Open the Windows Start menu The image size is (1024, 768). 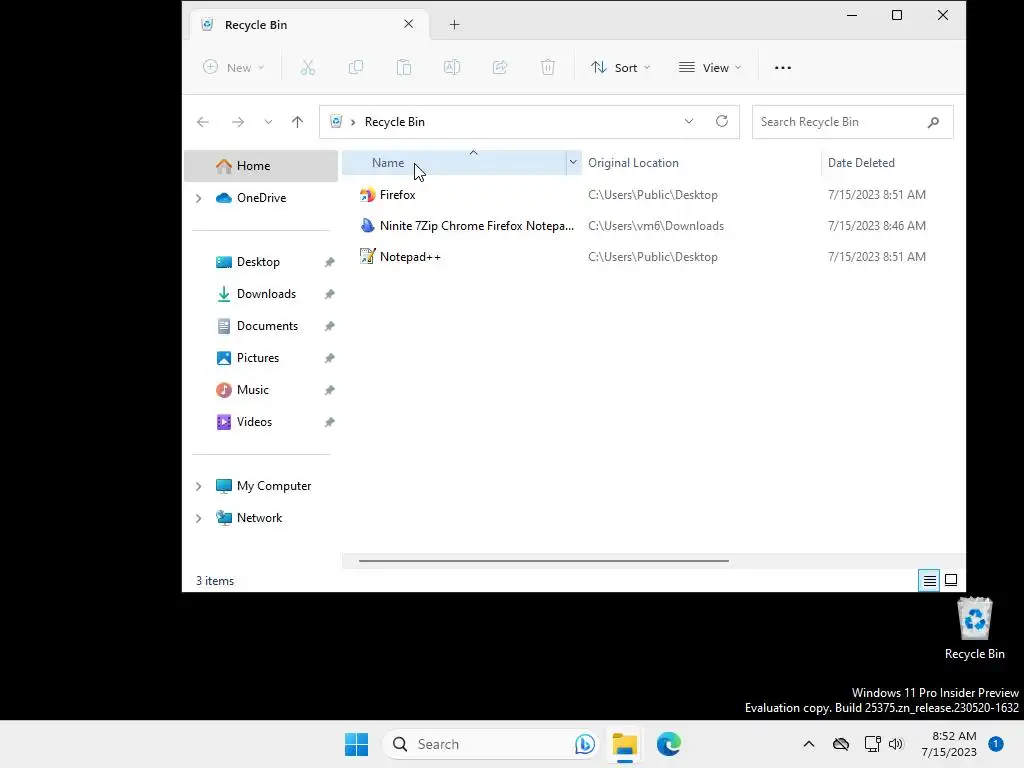(x=357, y=744)
